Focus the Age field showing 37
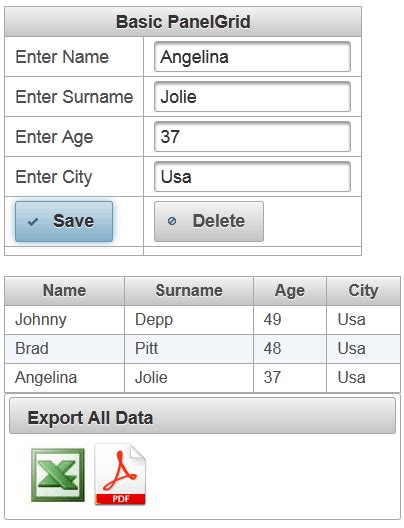Screen dimensions: 404x528 252,137
